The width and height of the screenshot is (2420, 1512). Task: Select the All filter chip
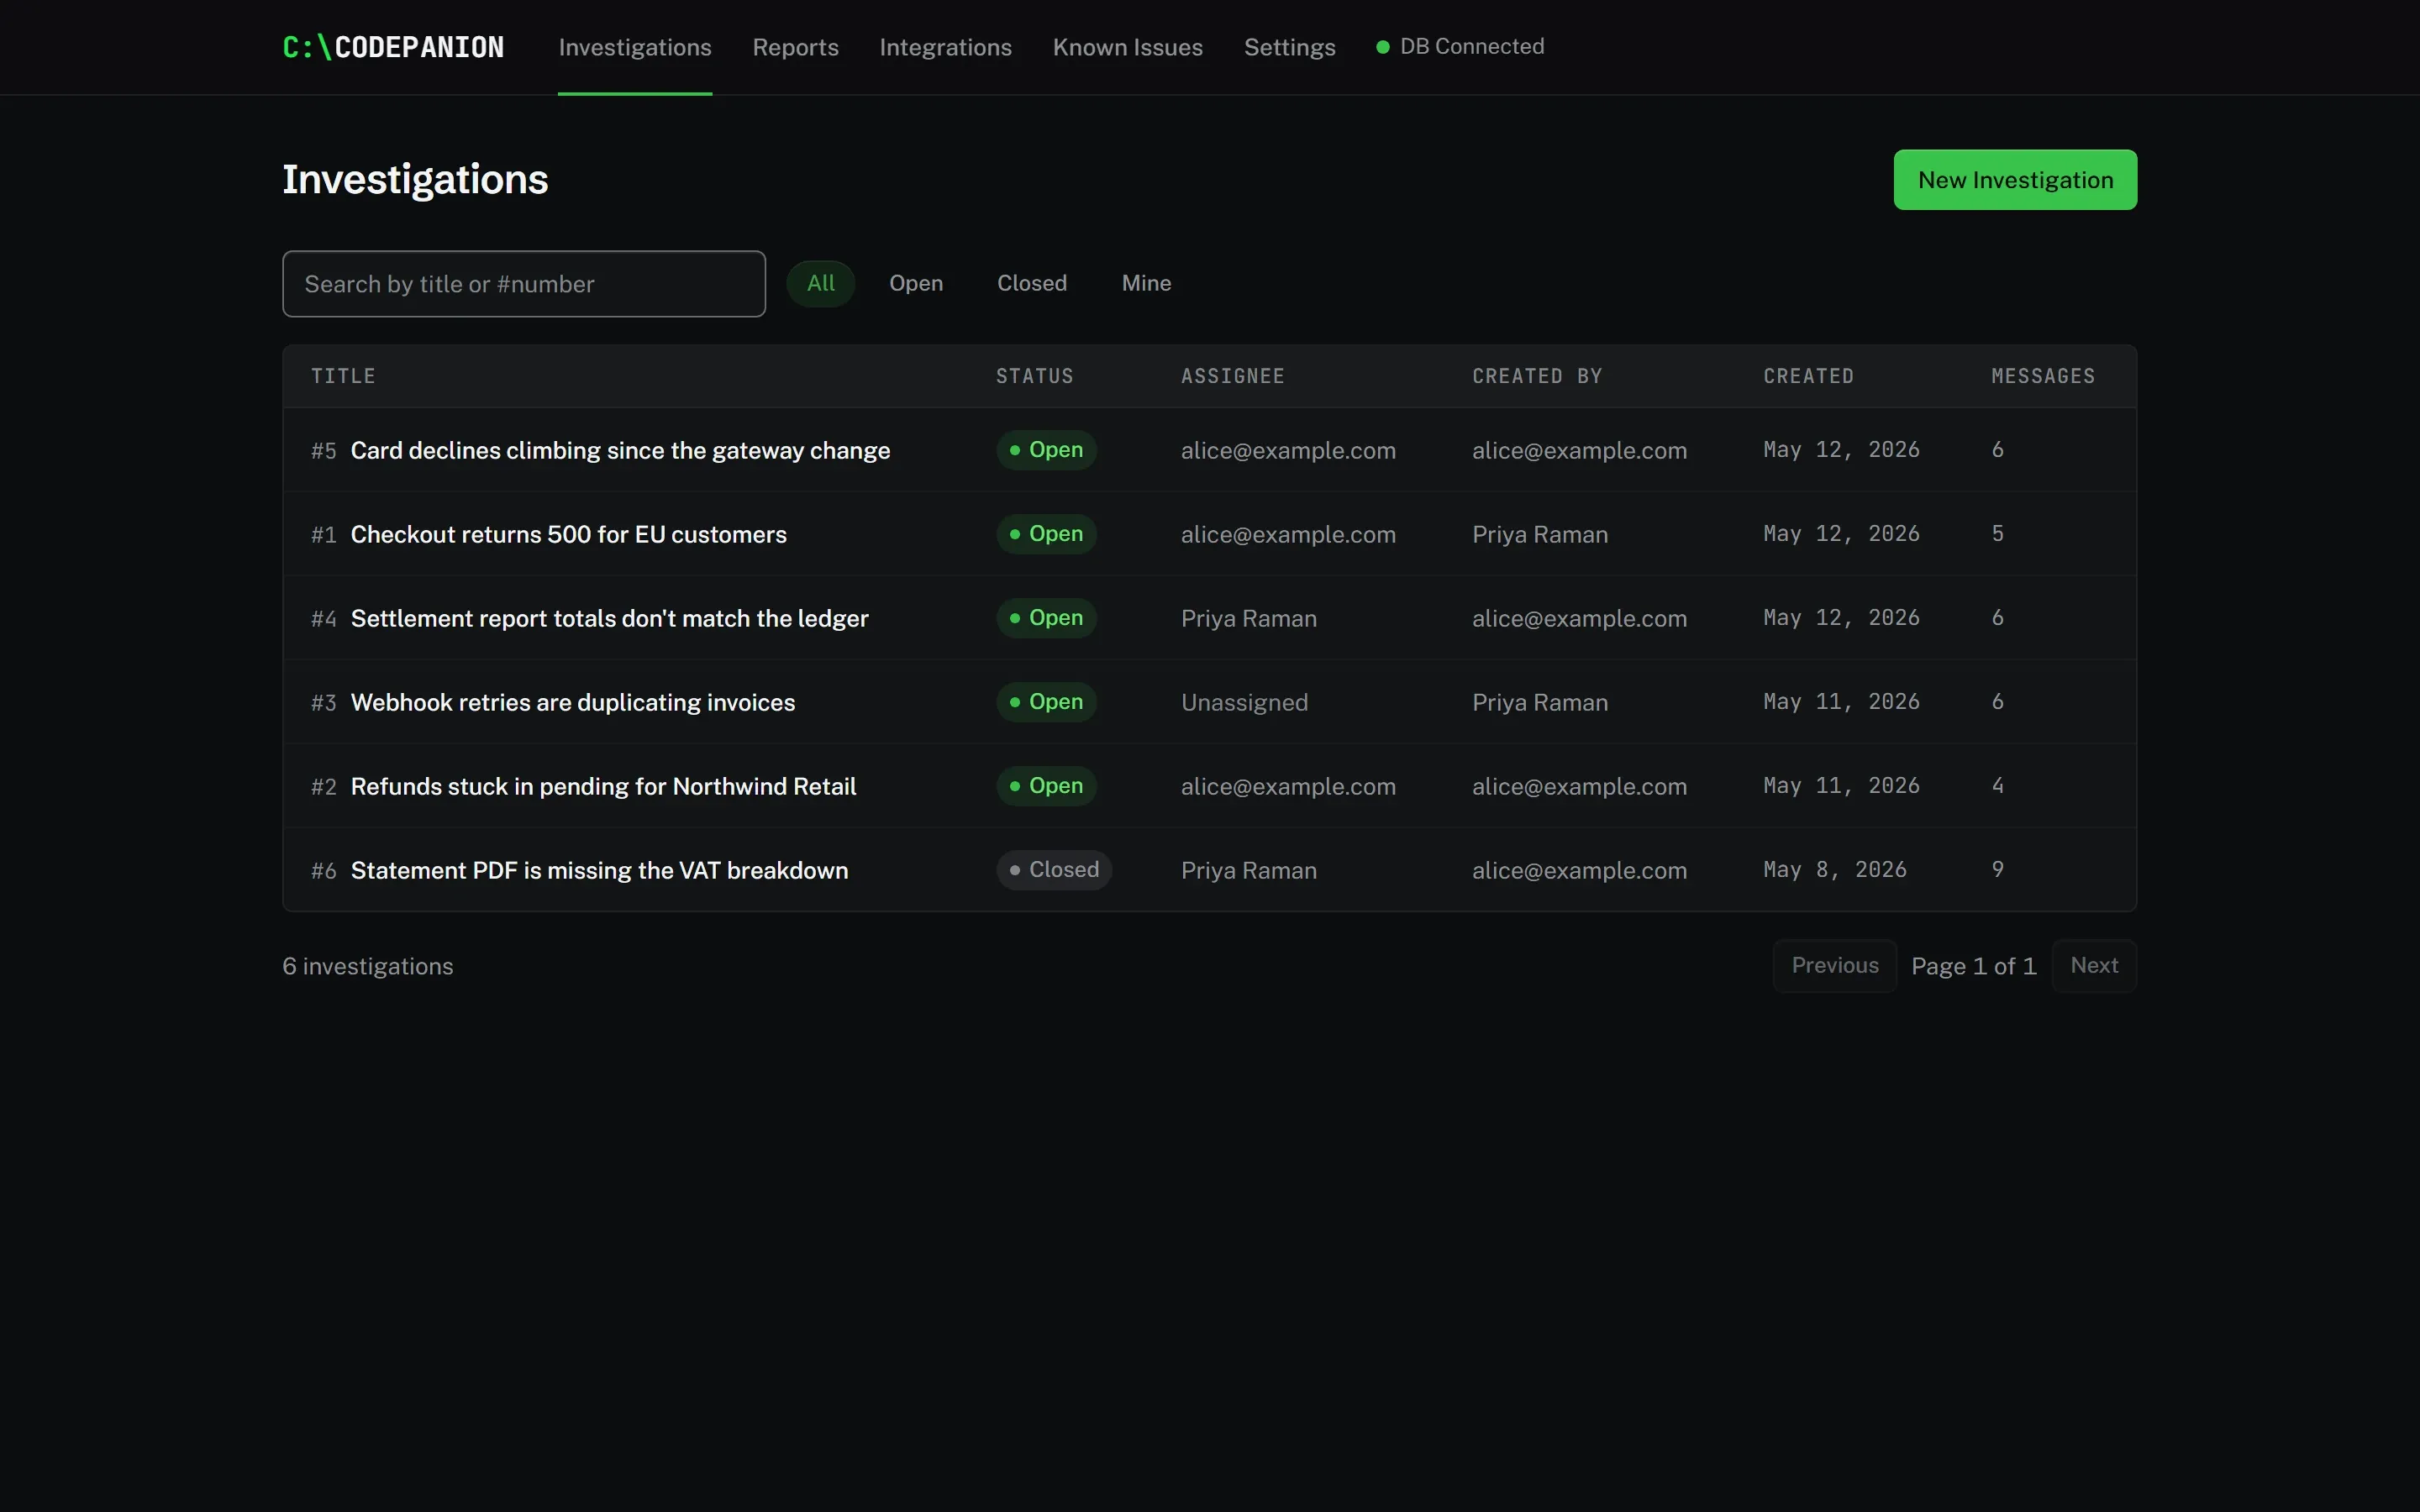click(x=821, y=283)
